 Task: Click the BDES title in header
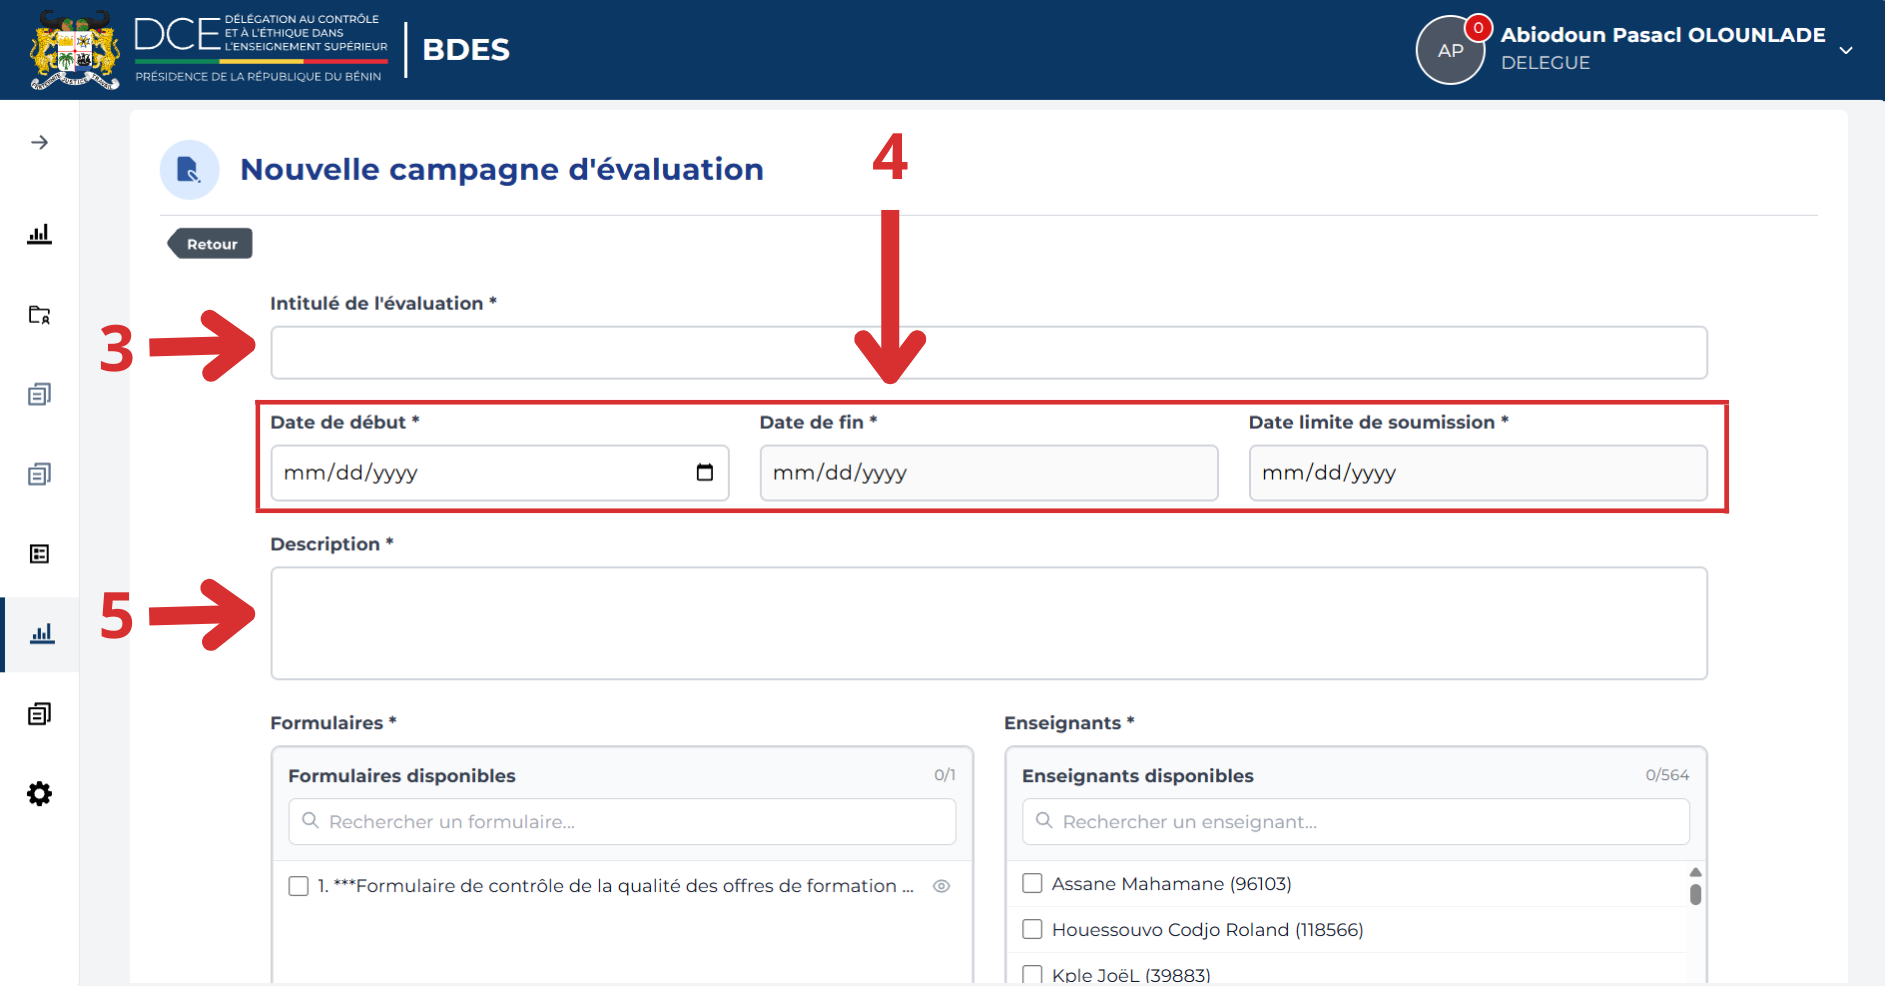(466, 49)
